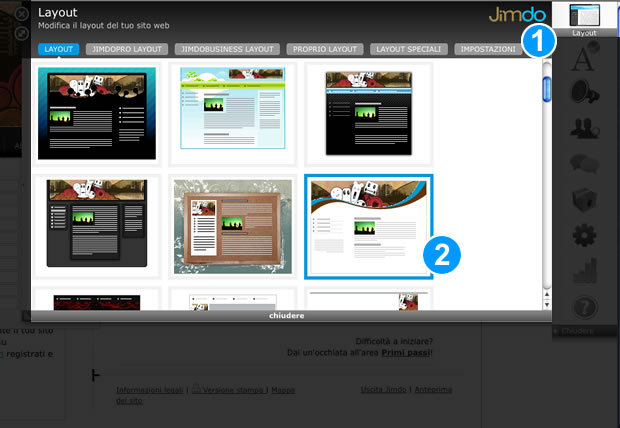Open the IMPOSTAZIONI tab
This screenshot has width=620, height=428.
(488, 49)
